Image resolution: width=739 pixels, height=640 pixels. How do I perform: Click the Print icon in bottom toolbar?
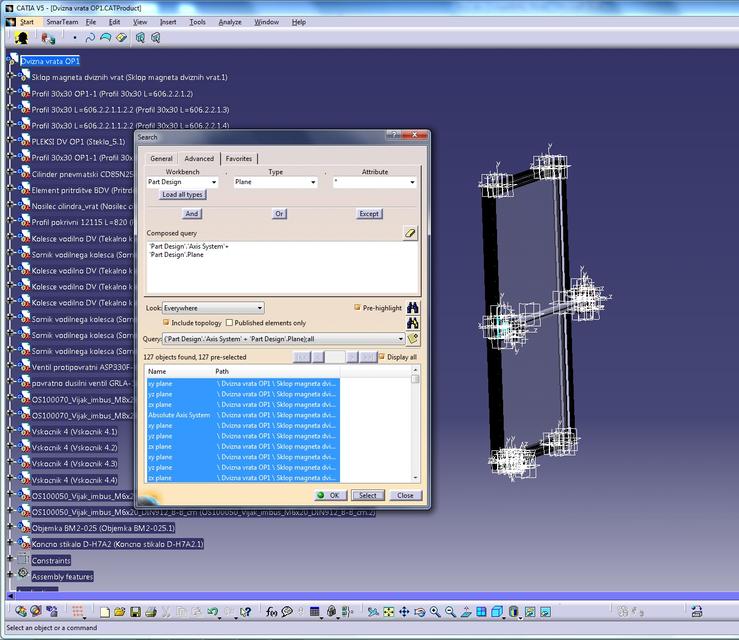pos(151,612)
